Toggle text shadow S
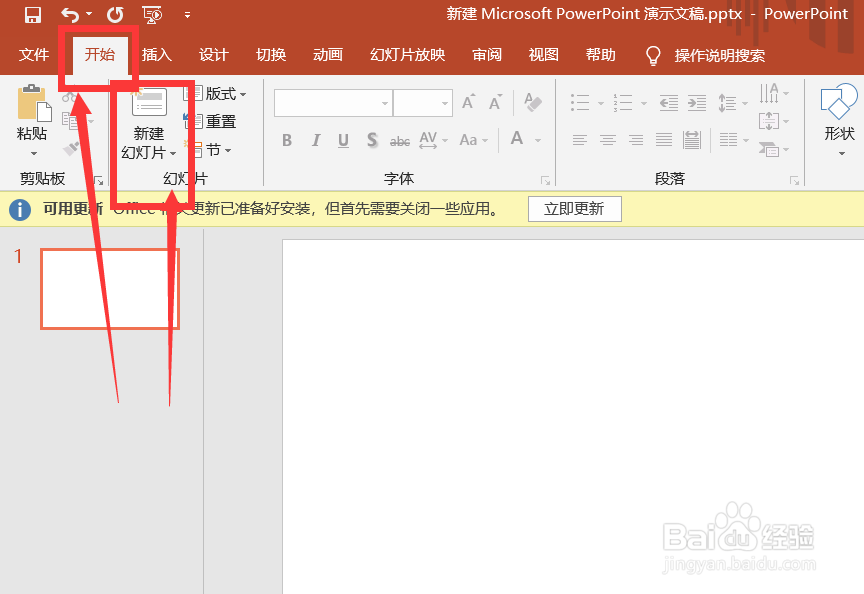This screenshot has width=864, height=594. (x=372, y=141)
